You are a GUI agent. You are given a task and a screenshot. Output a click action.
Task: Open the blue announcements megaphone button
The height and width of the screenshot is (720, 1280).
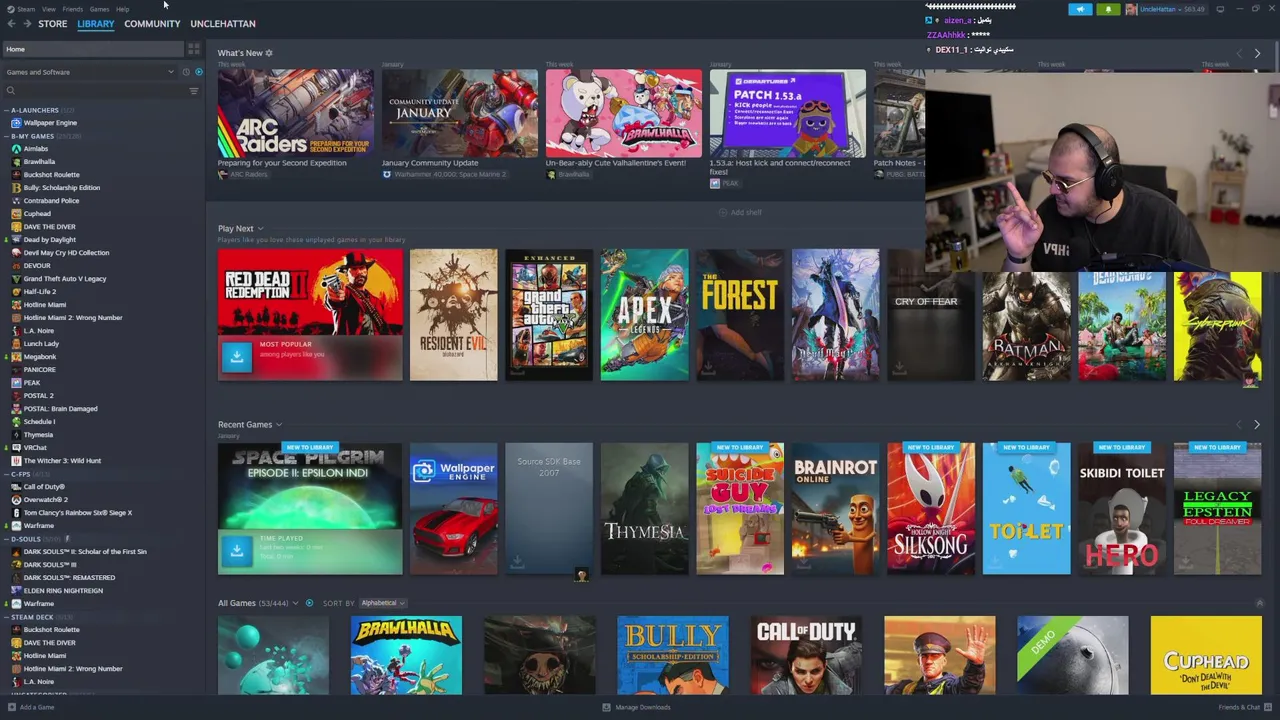coord(1080,9)
